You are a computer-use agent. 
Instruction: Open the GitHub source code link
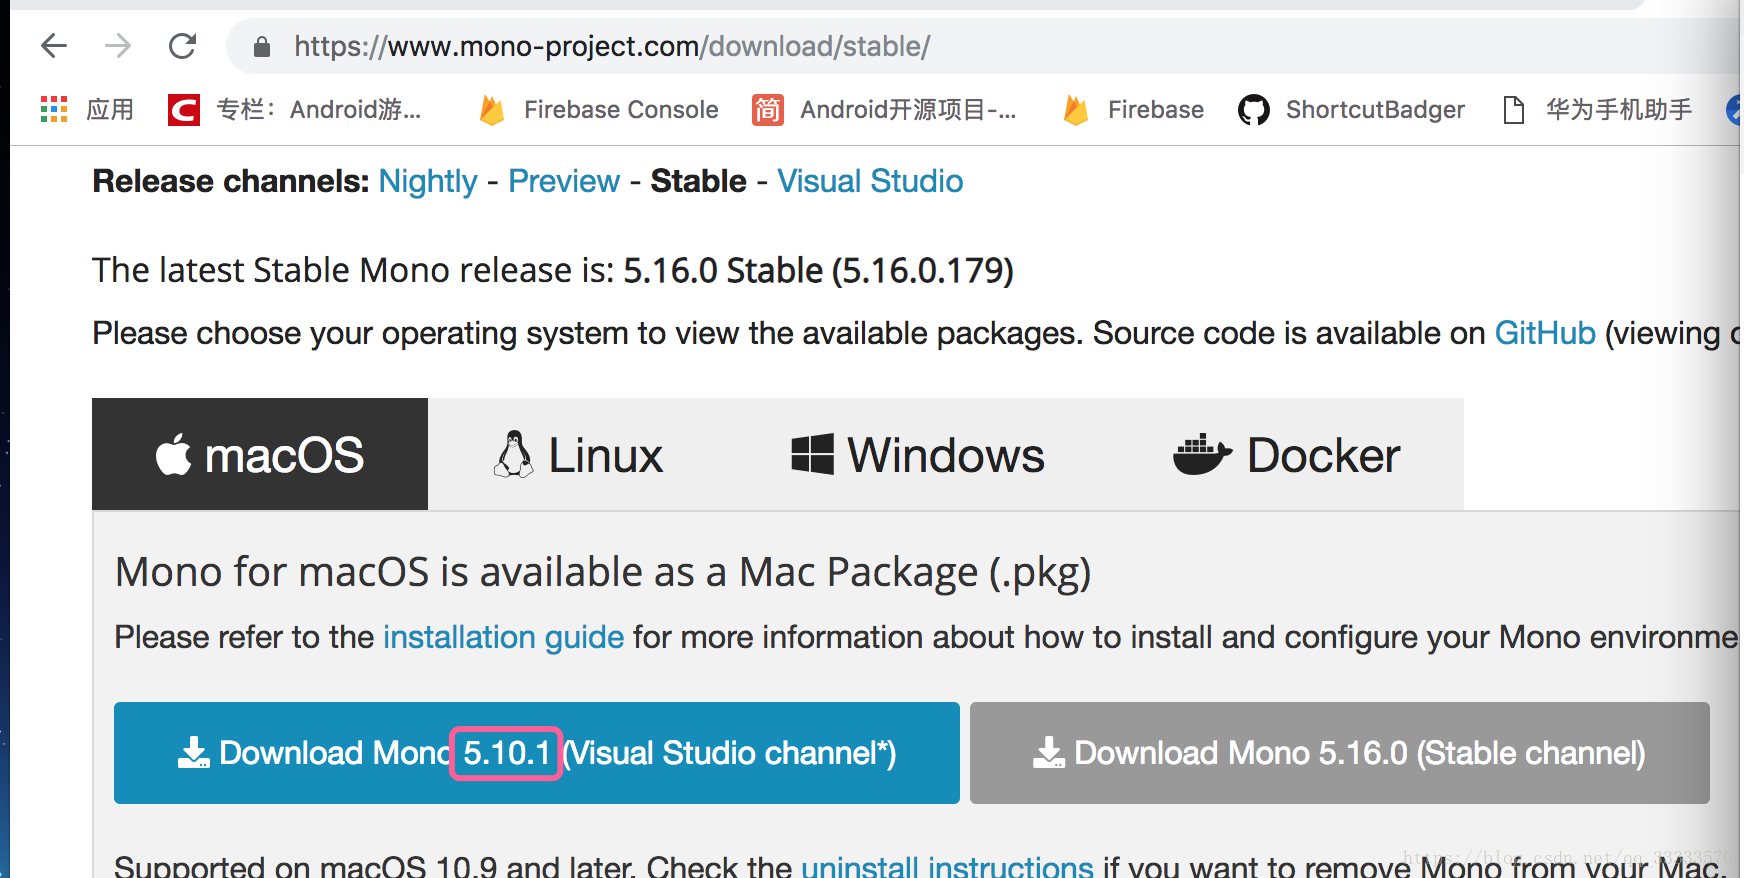pos(1545,333)
